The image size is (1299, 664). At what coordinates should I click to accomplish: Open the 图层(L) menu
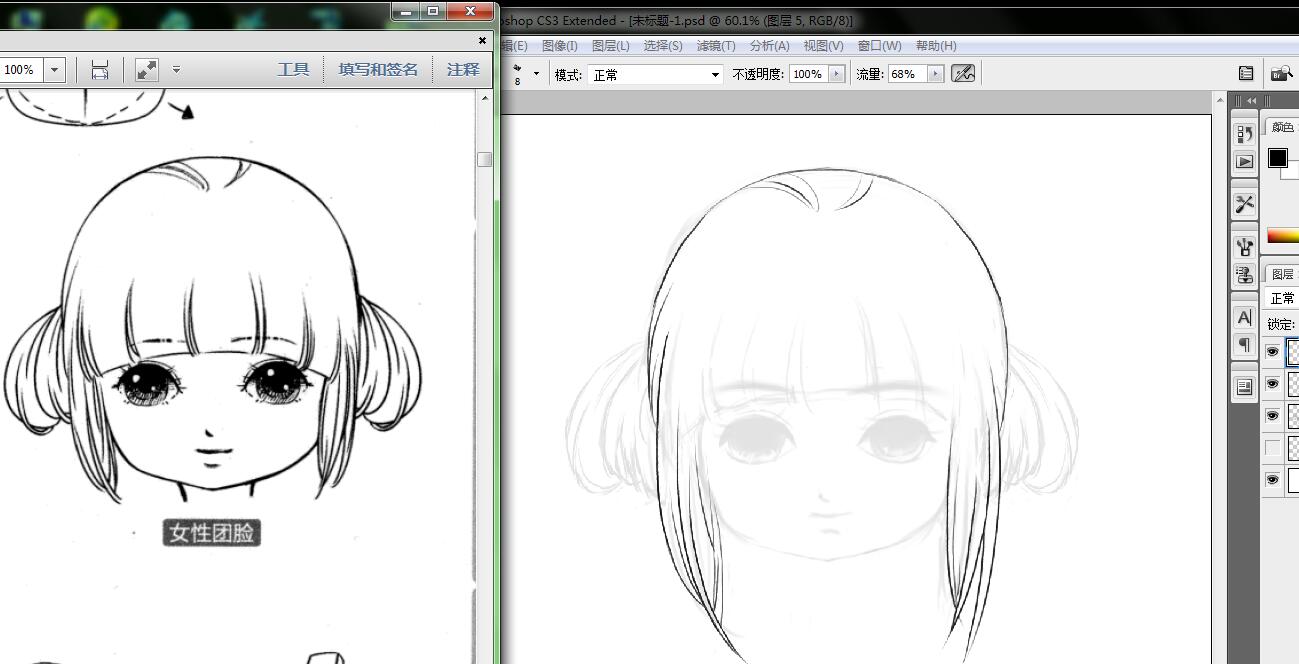point(610,46)
